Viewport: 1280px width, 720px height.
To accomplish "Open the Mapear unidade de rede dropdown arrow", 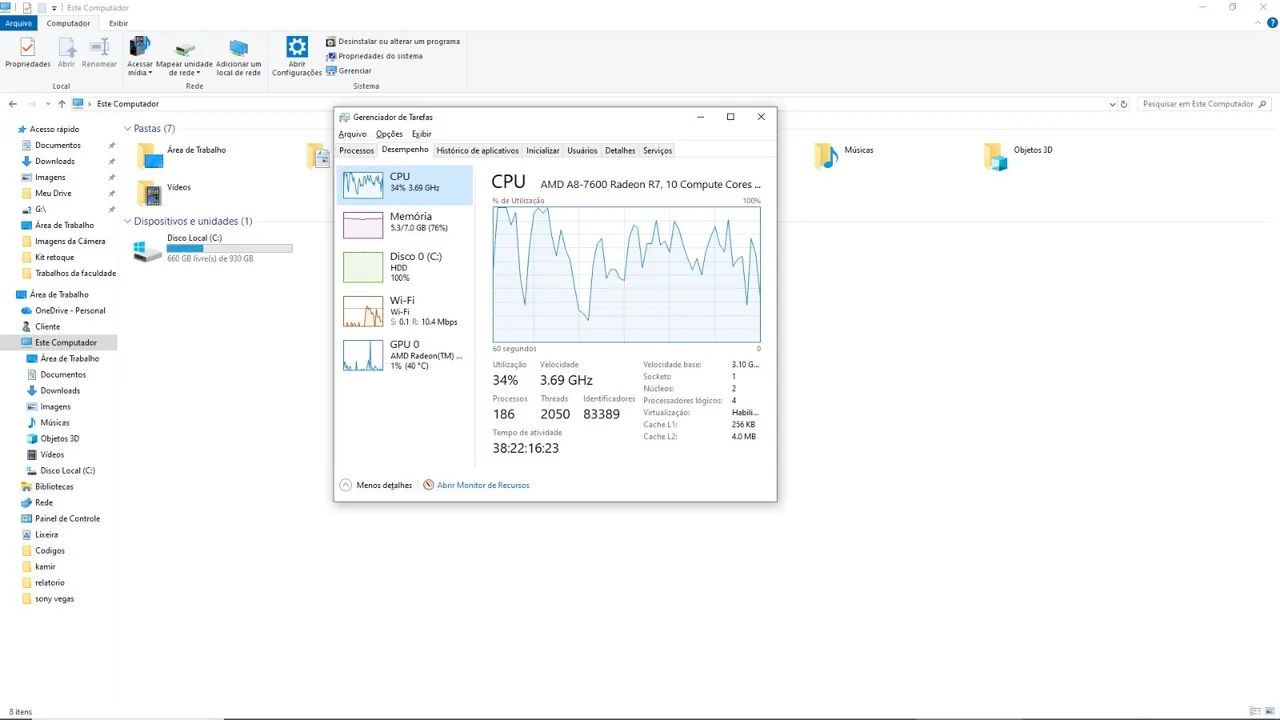I will (x=198, y=73).
